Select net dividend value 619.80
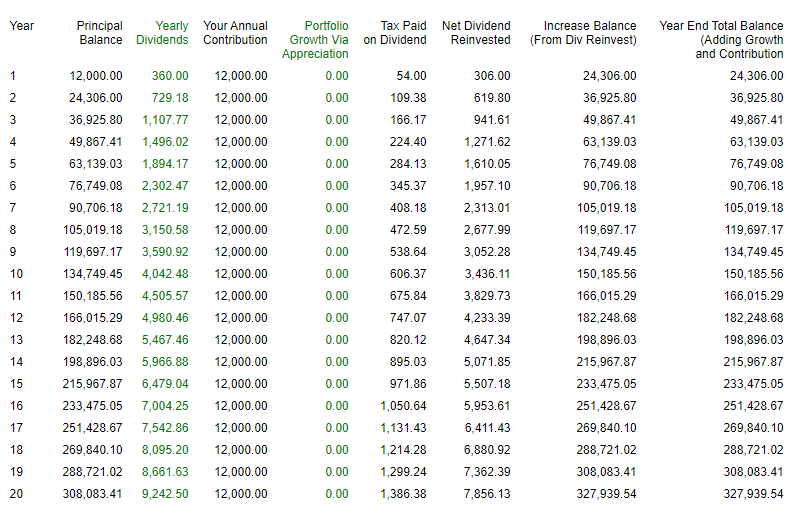The height and width of the screenshot is (518, 801). [x=492, y=98]
